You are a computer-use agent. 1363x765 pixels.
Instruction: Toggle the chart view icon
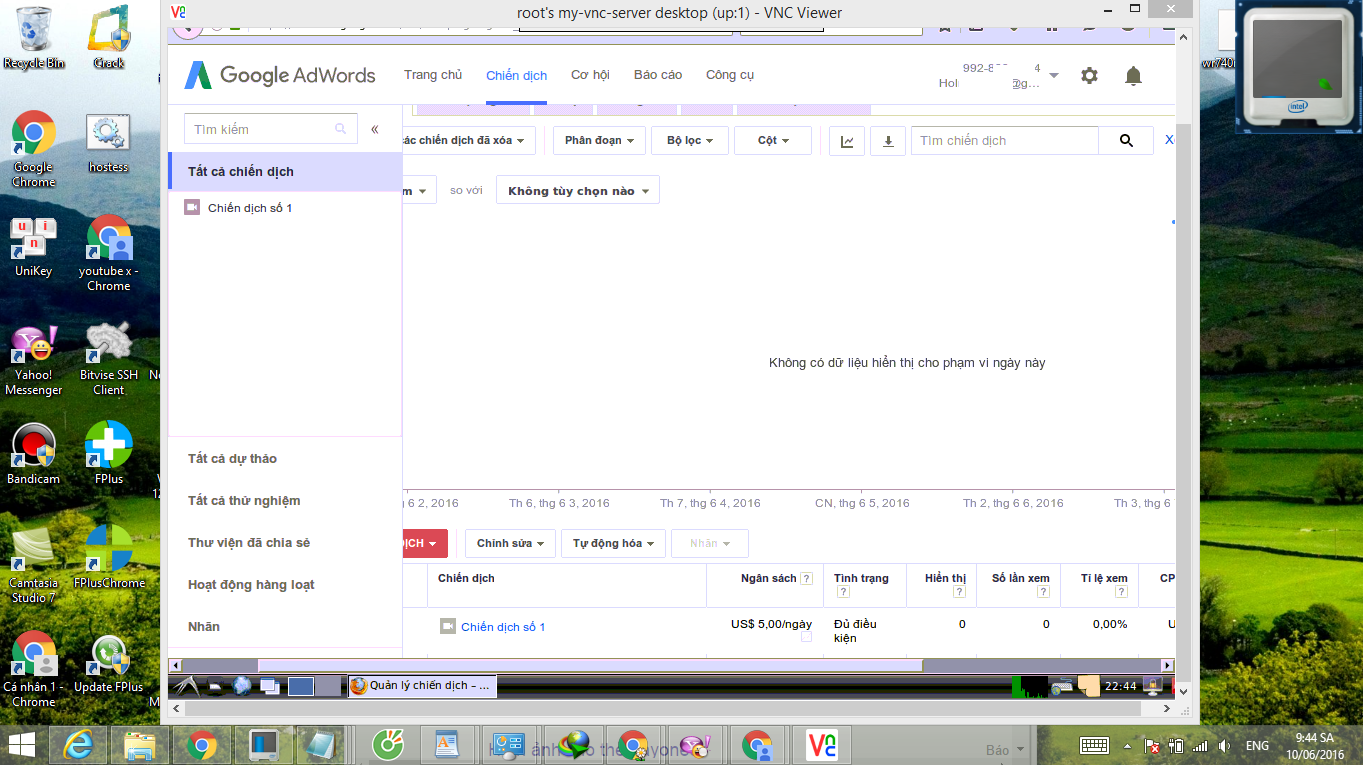tap(847, 141)
